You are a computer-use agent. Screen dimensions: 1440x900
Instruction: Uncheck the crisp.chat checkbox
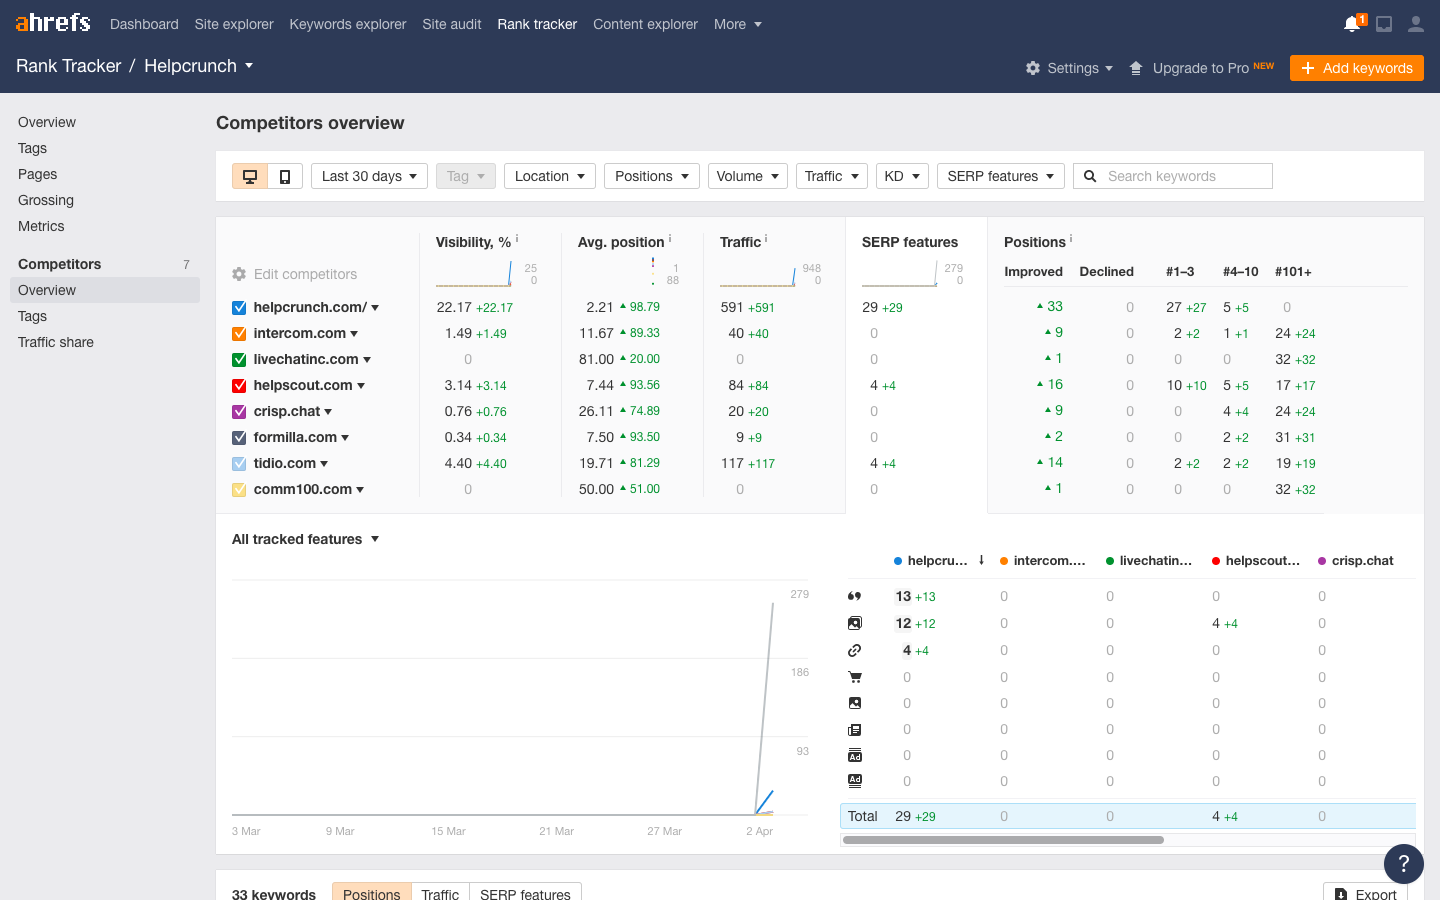(239, 412)
